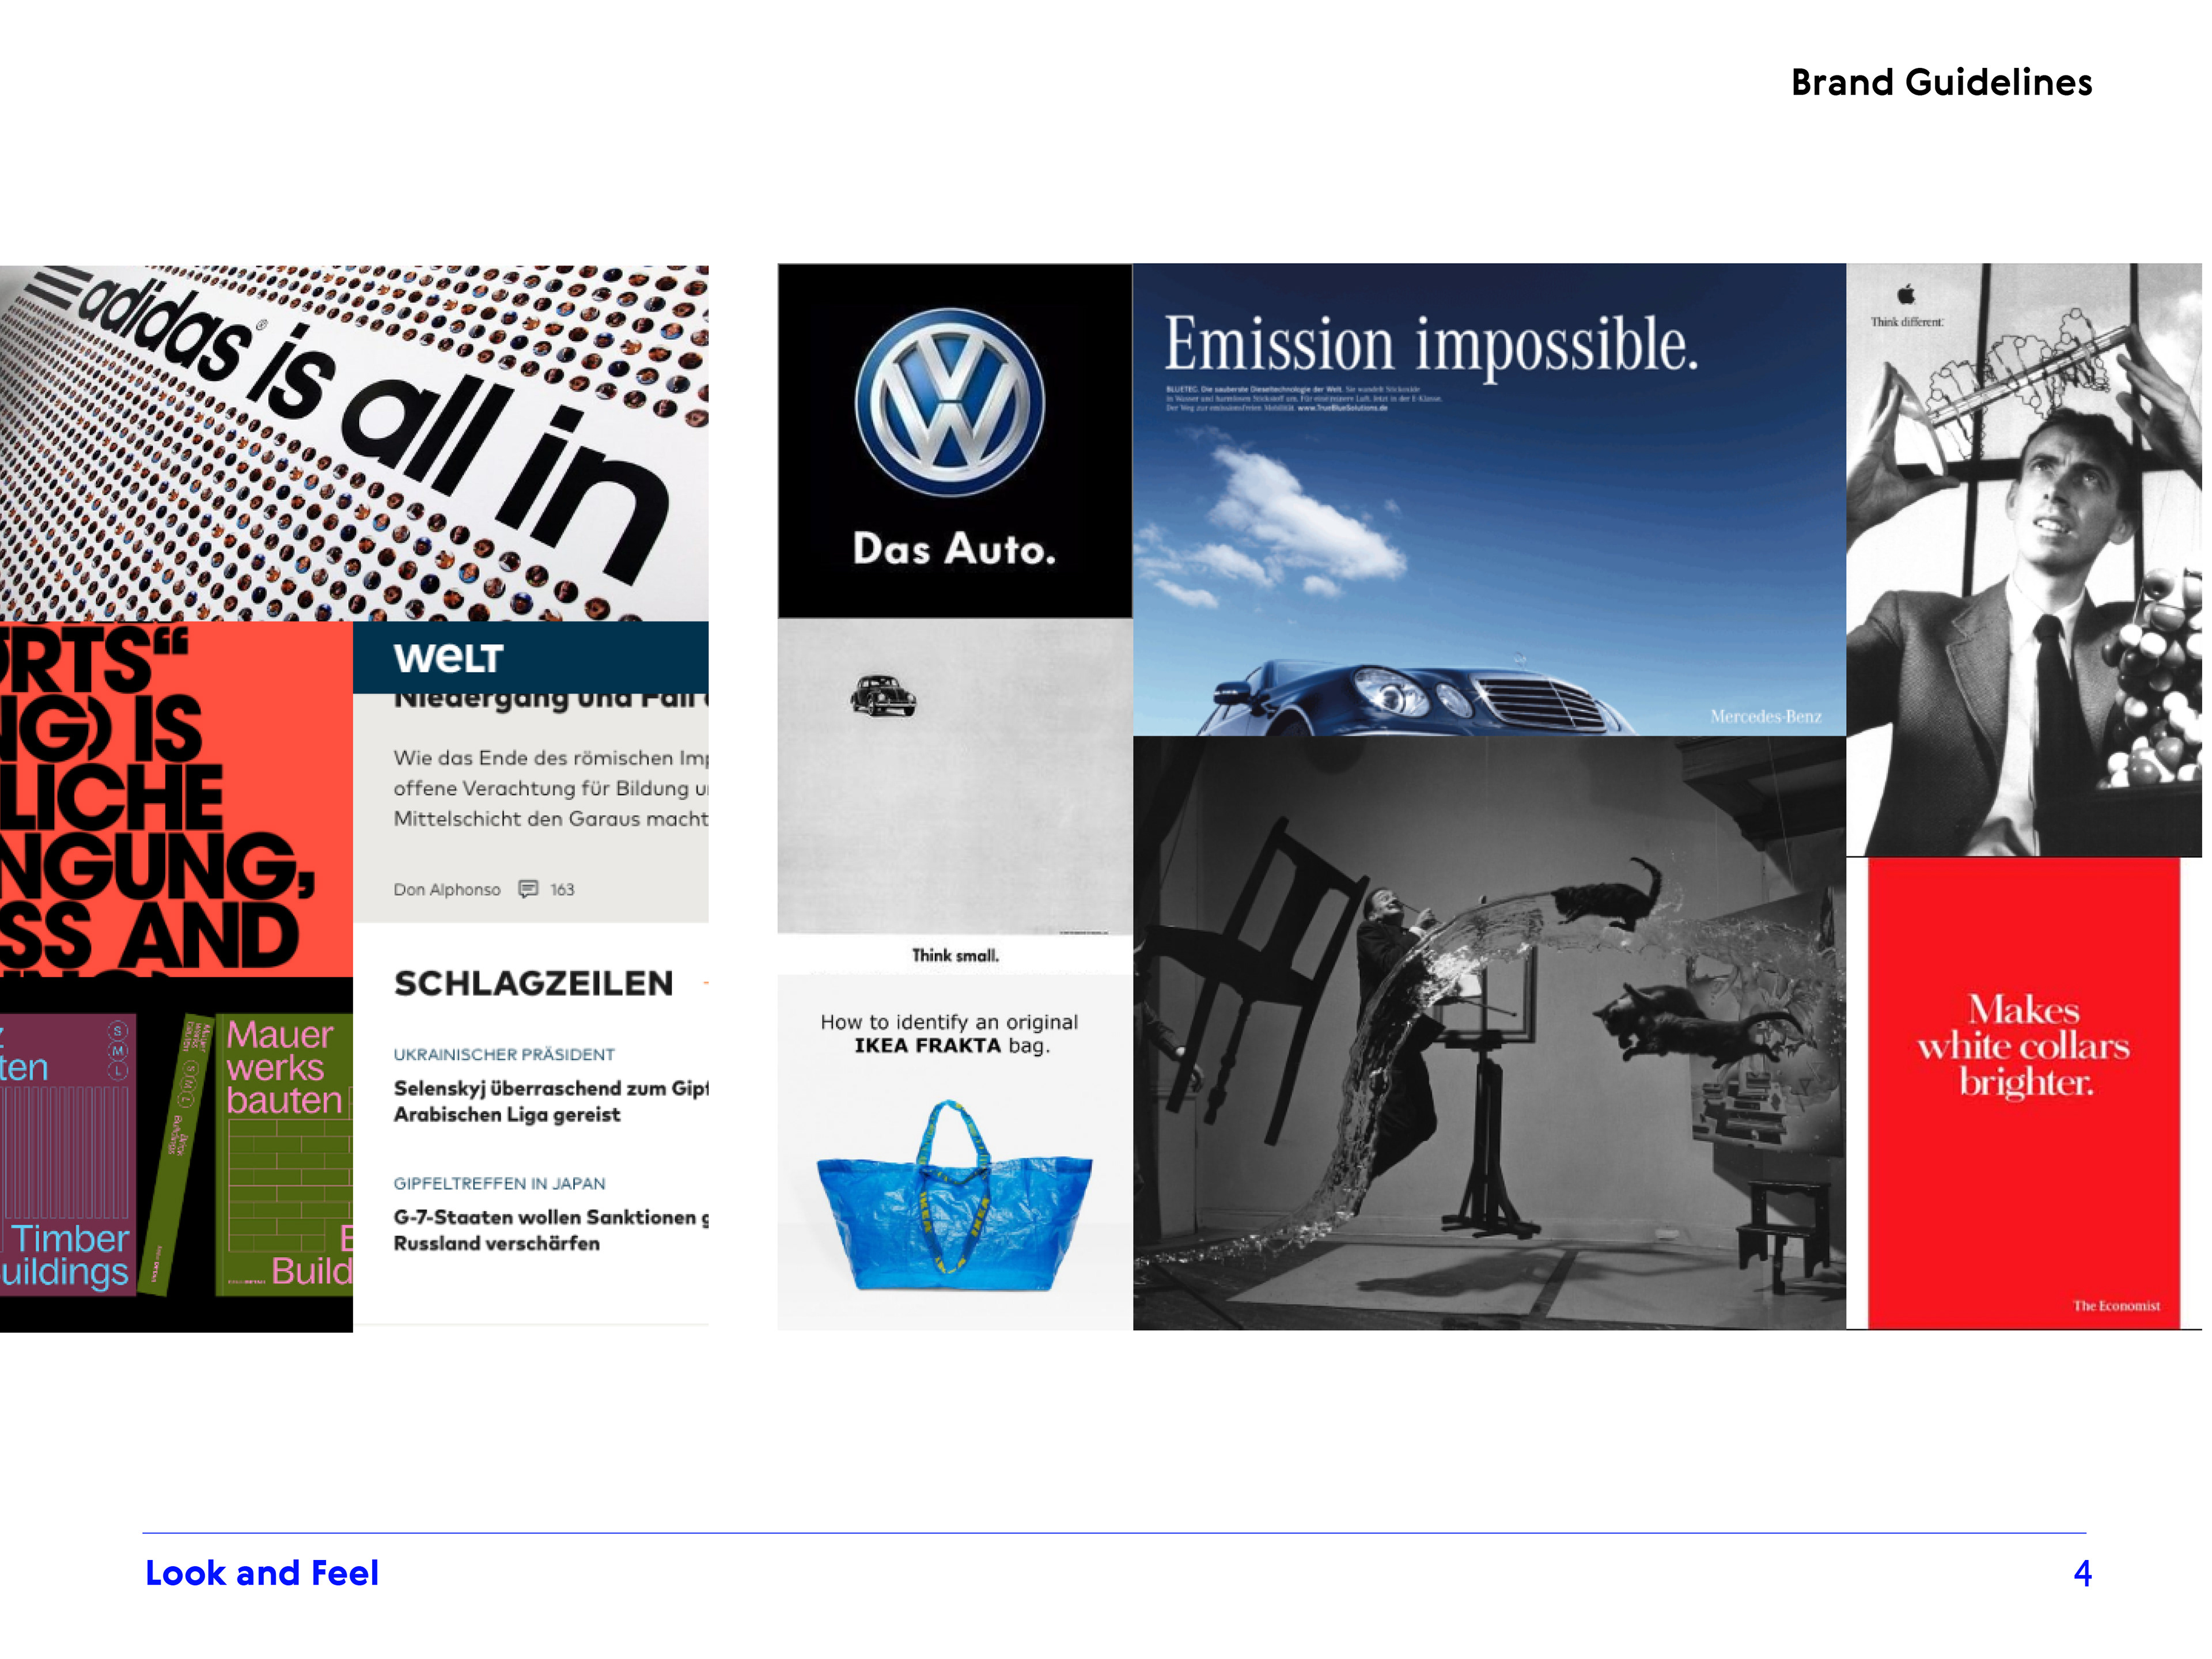Click the Apple logo in Think different ad
Image resolution: width=2212 pixels, height=1659 pixels.
1906,294
